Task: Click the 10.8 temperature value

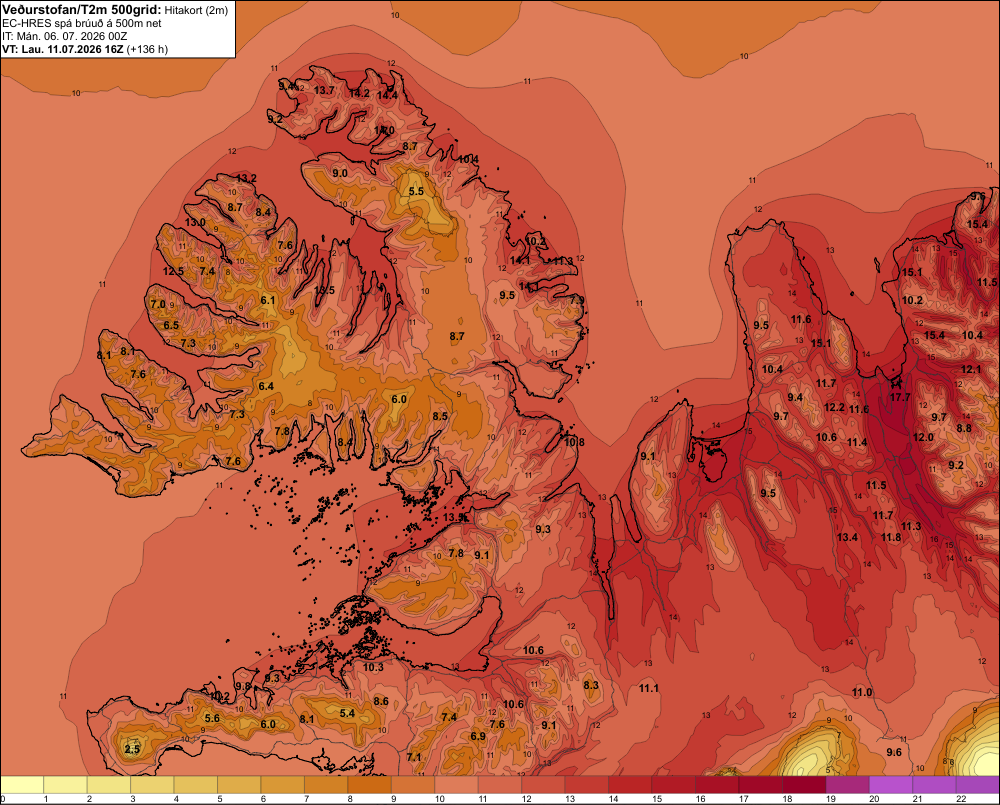Action: click(574, 442)
